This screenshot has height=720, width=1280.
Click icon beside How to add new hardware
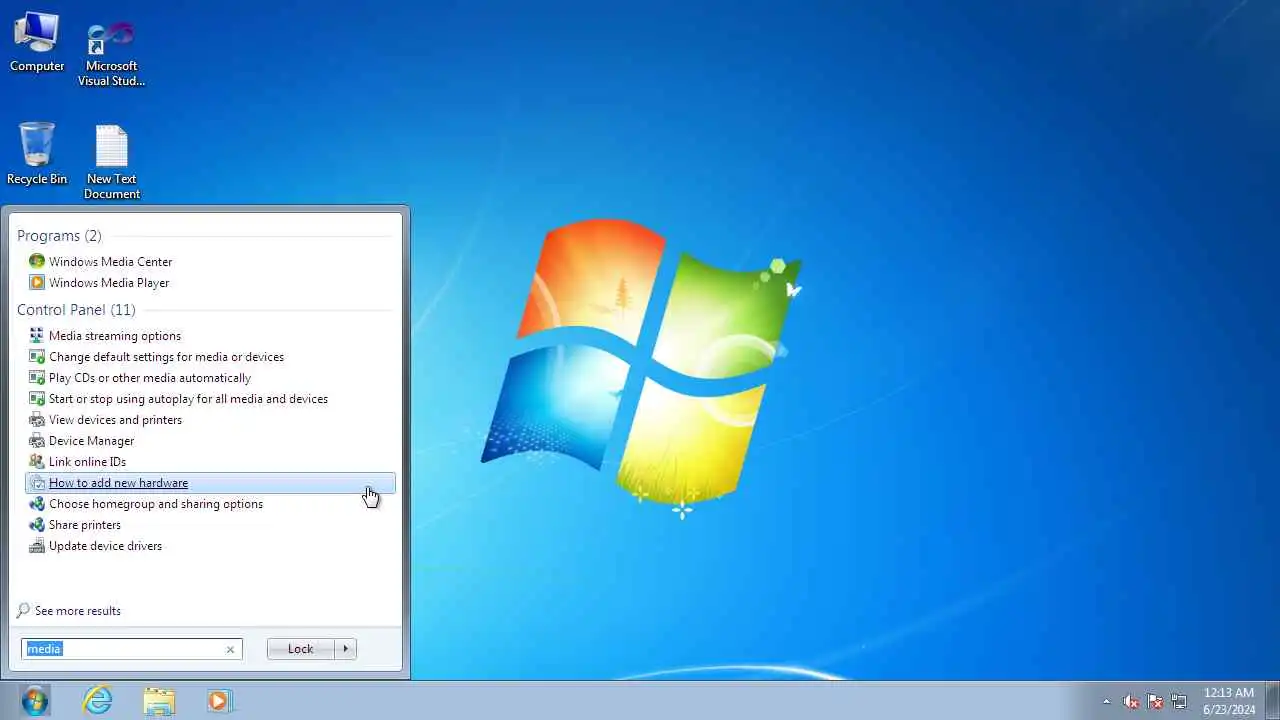pyautogui.click(x=37, y=483)
